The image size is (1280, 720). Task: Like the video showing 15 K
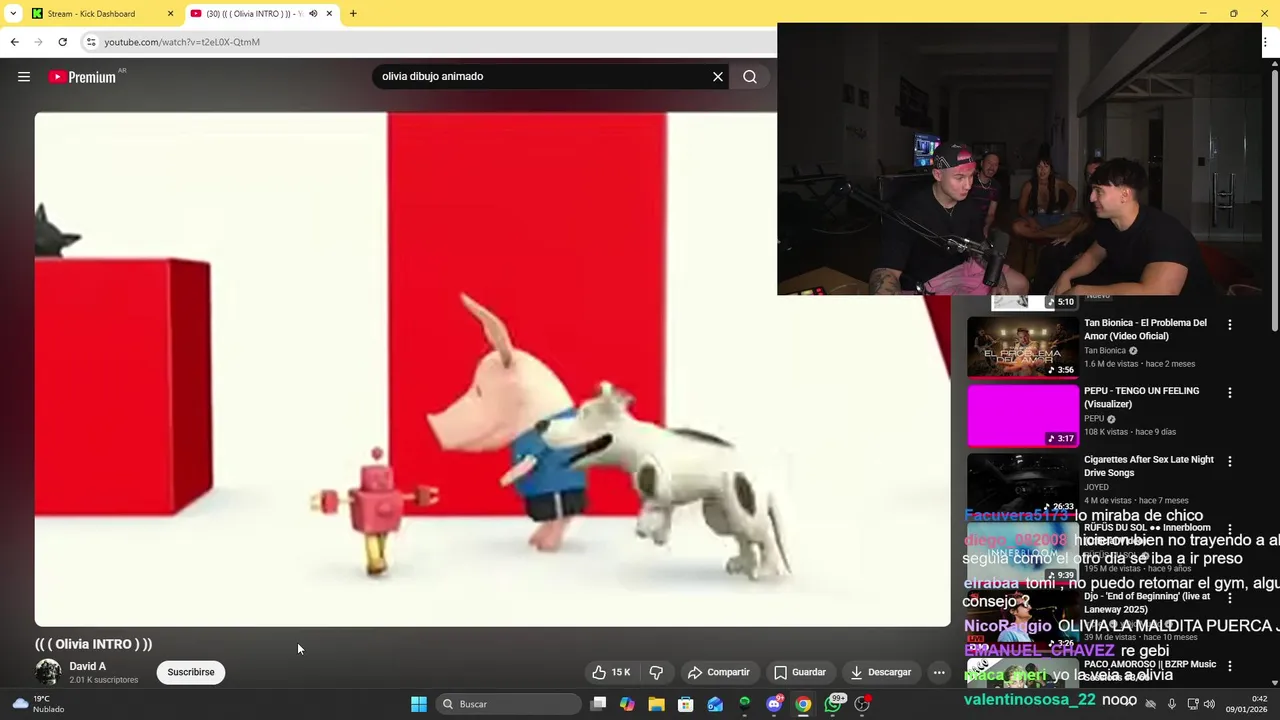[611, 672]
